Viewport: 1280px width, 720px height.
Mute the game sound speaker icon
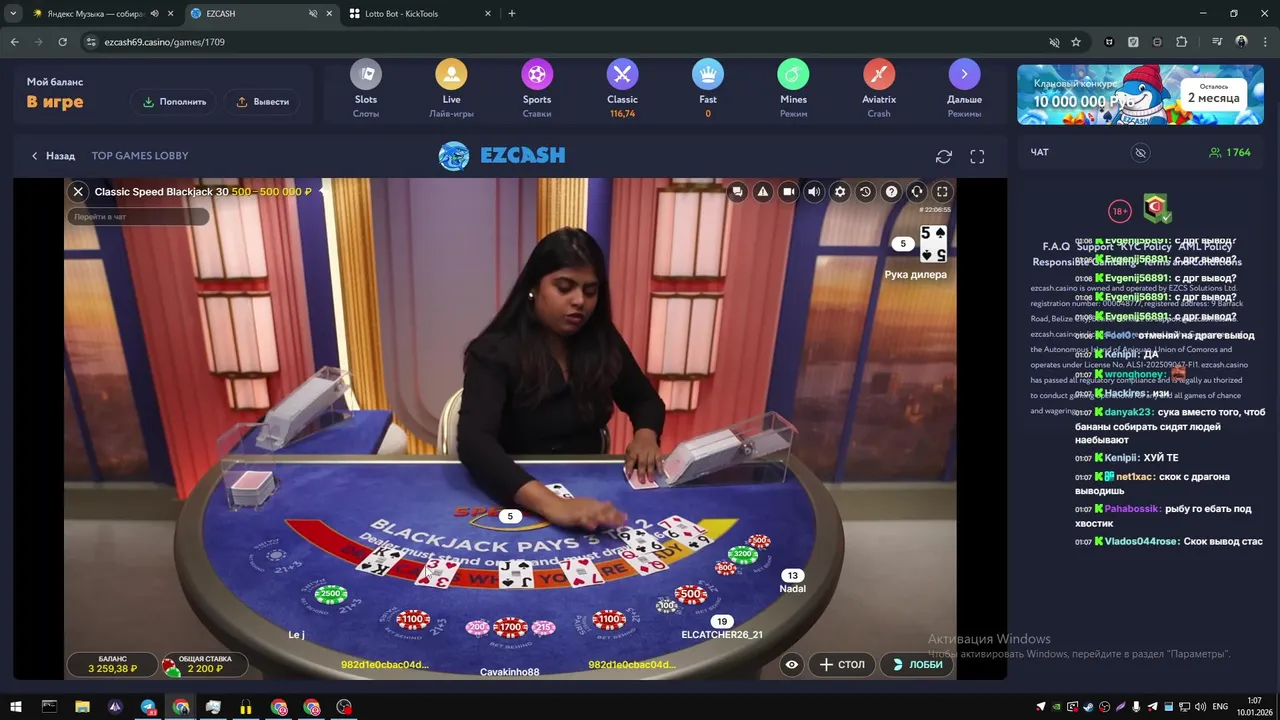tap(814, 192)
